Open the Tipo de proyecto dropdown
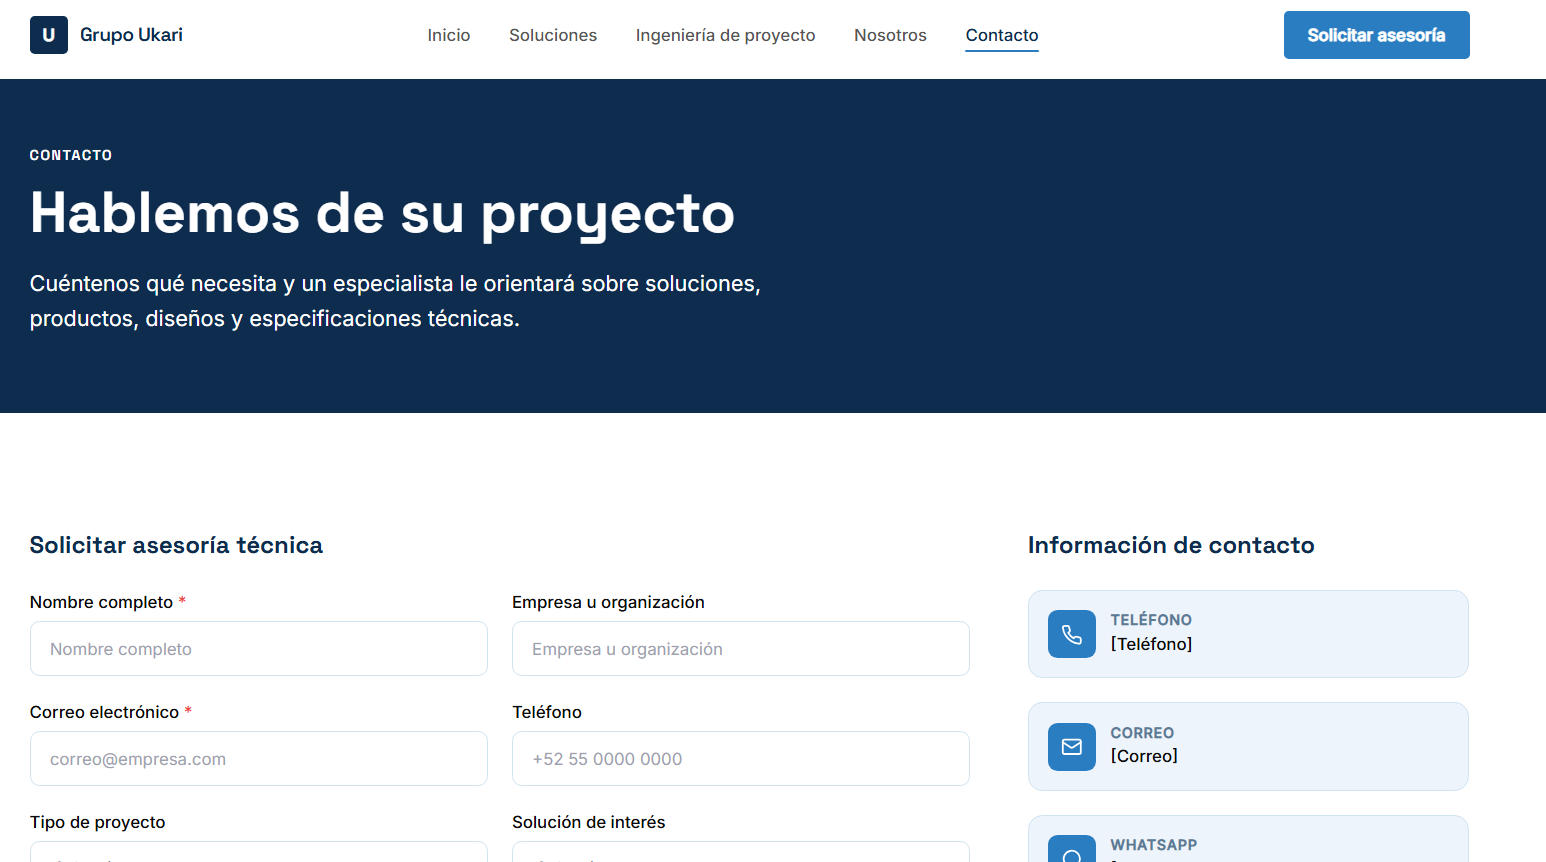The image size is (1546, 862). pos(259,852)
